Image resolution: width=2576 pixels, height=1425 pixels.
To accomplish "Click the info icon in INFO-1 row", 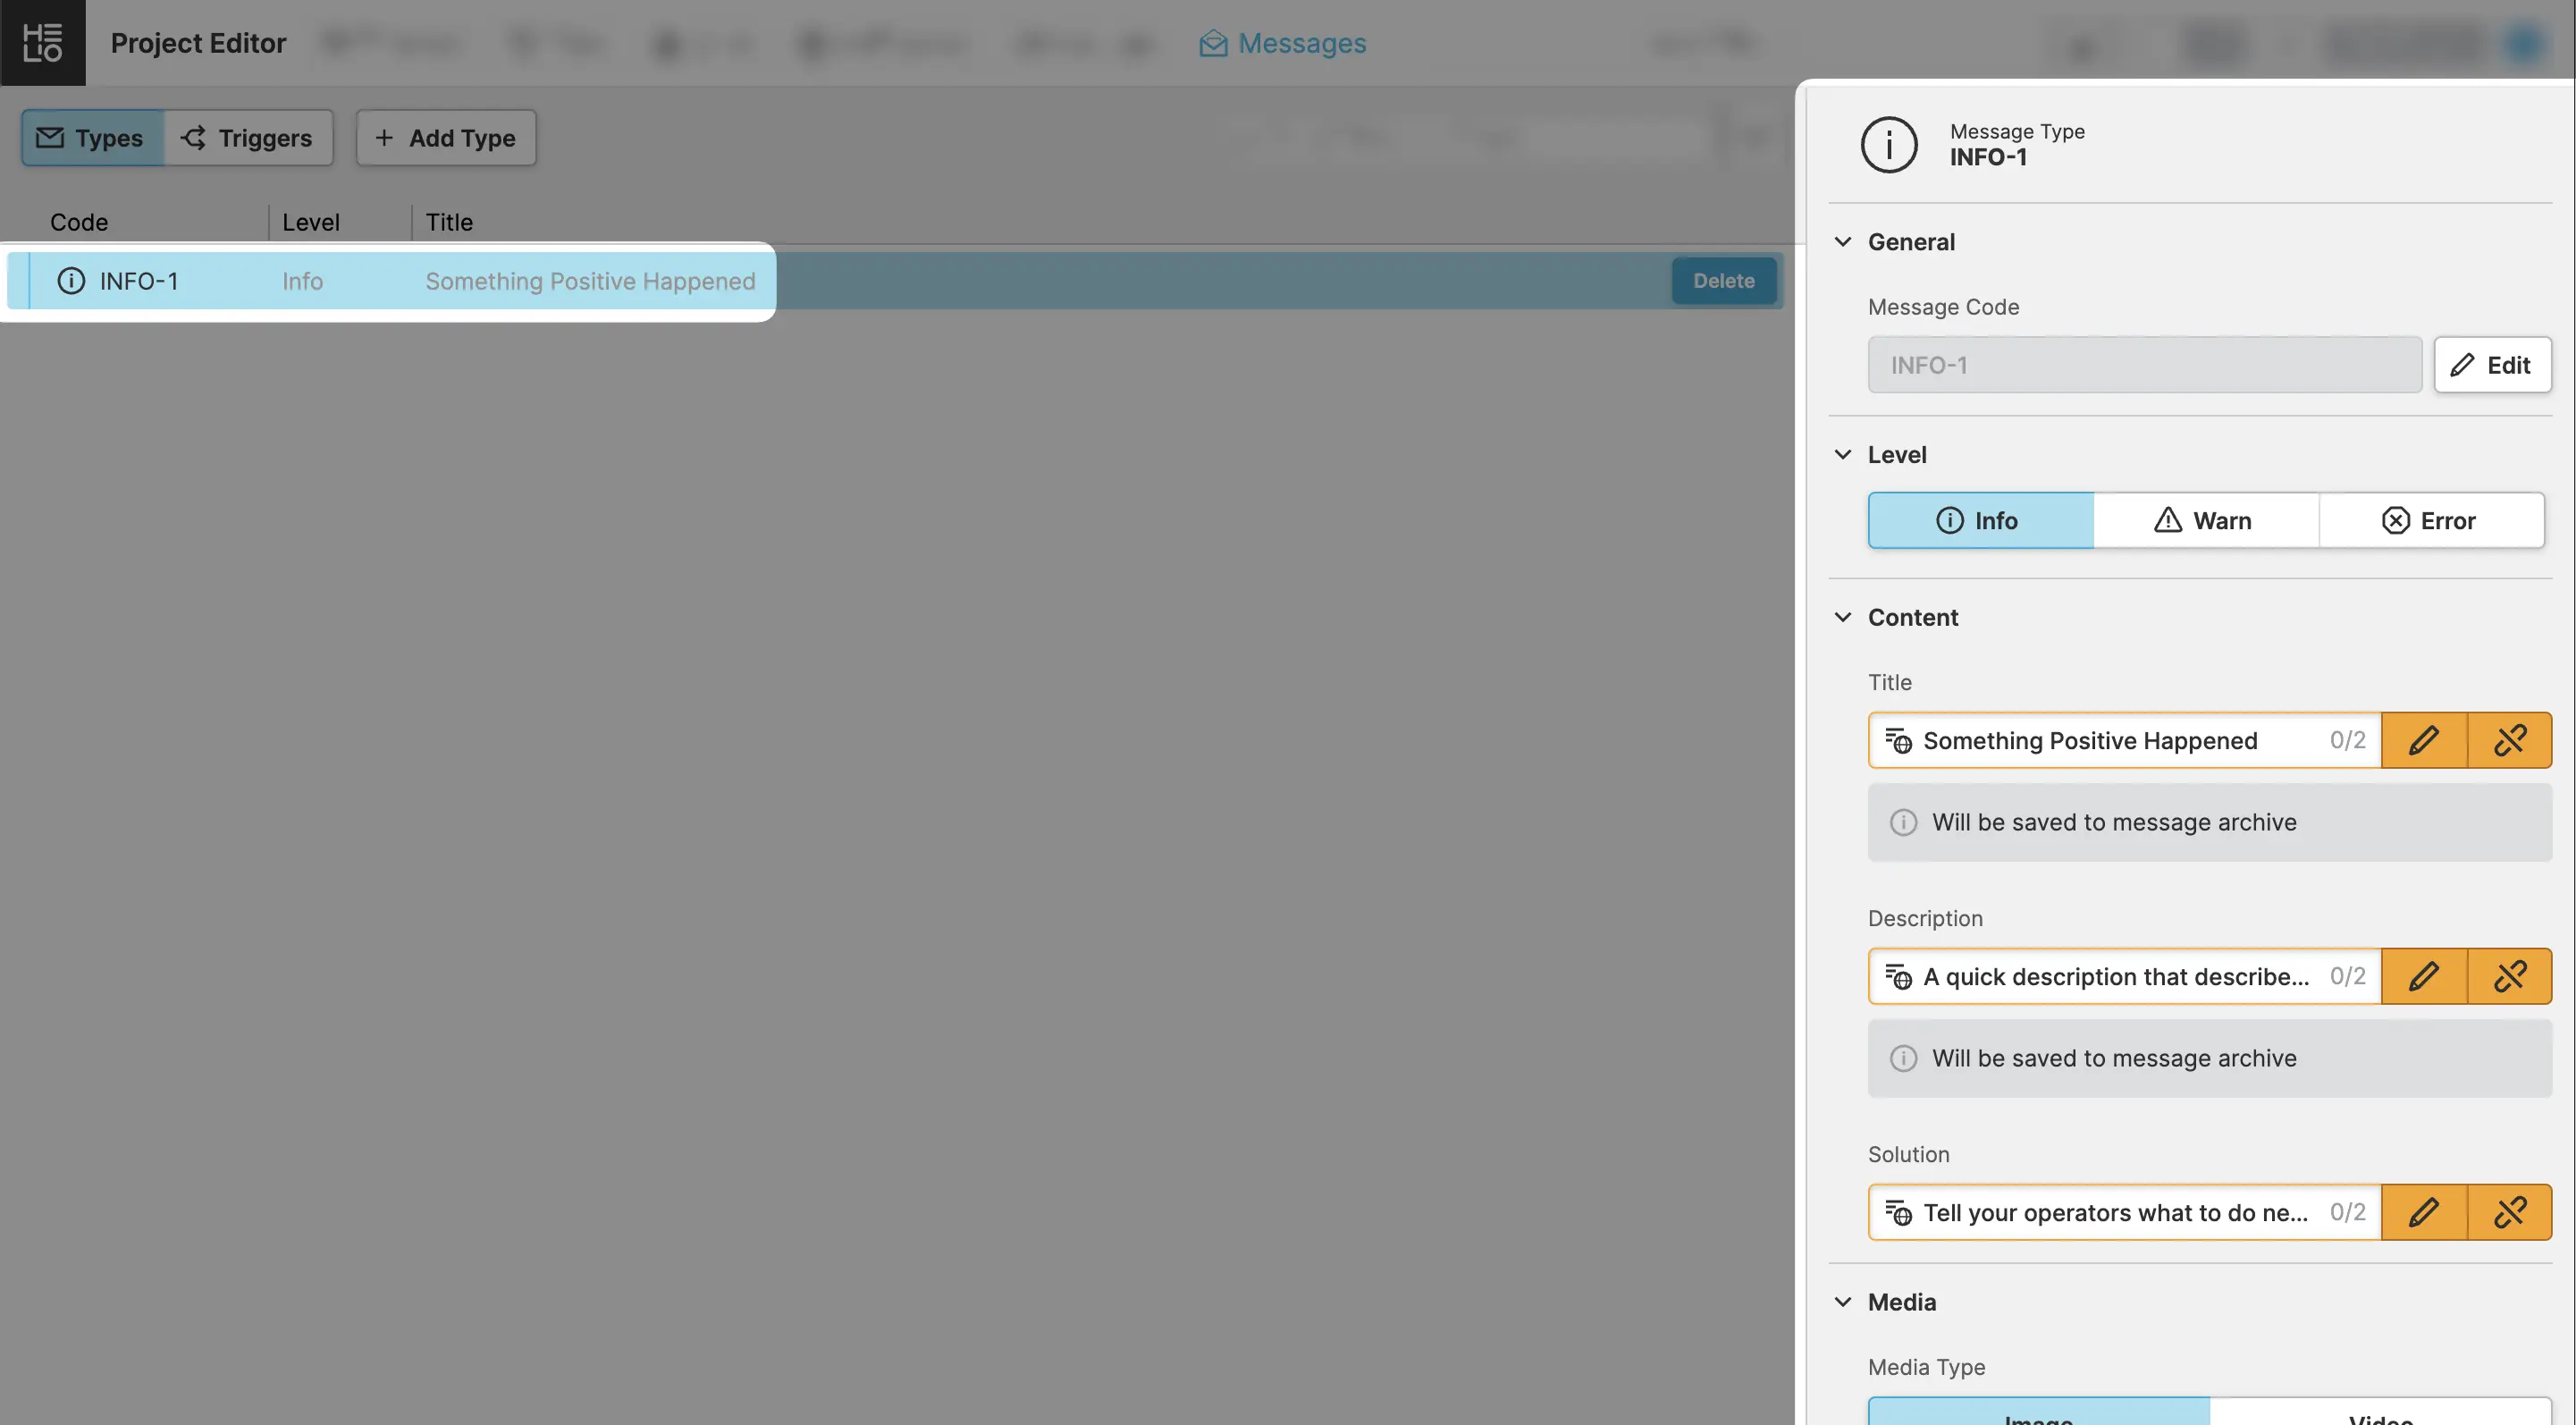I will [71, 281].
